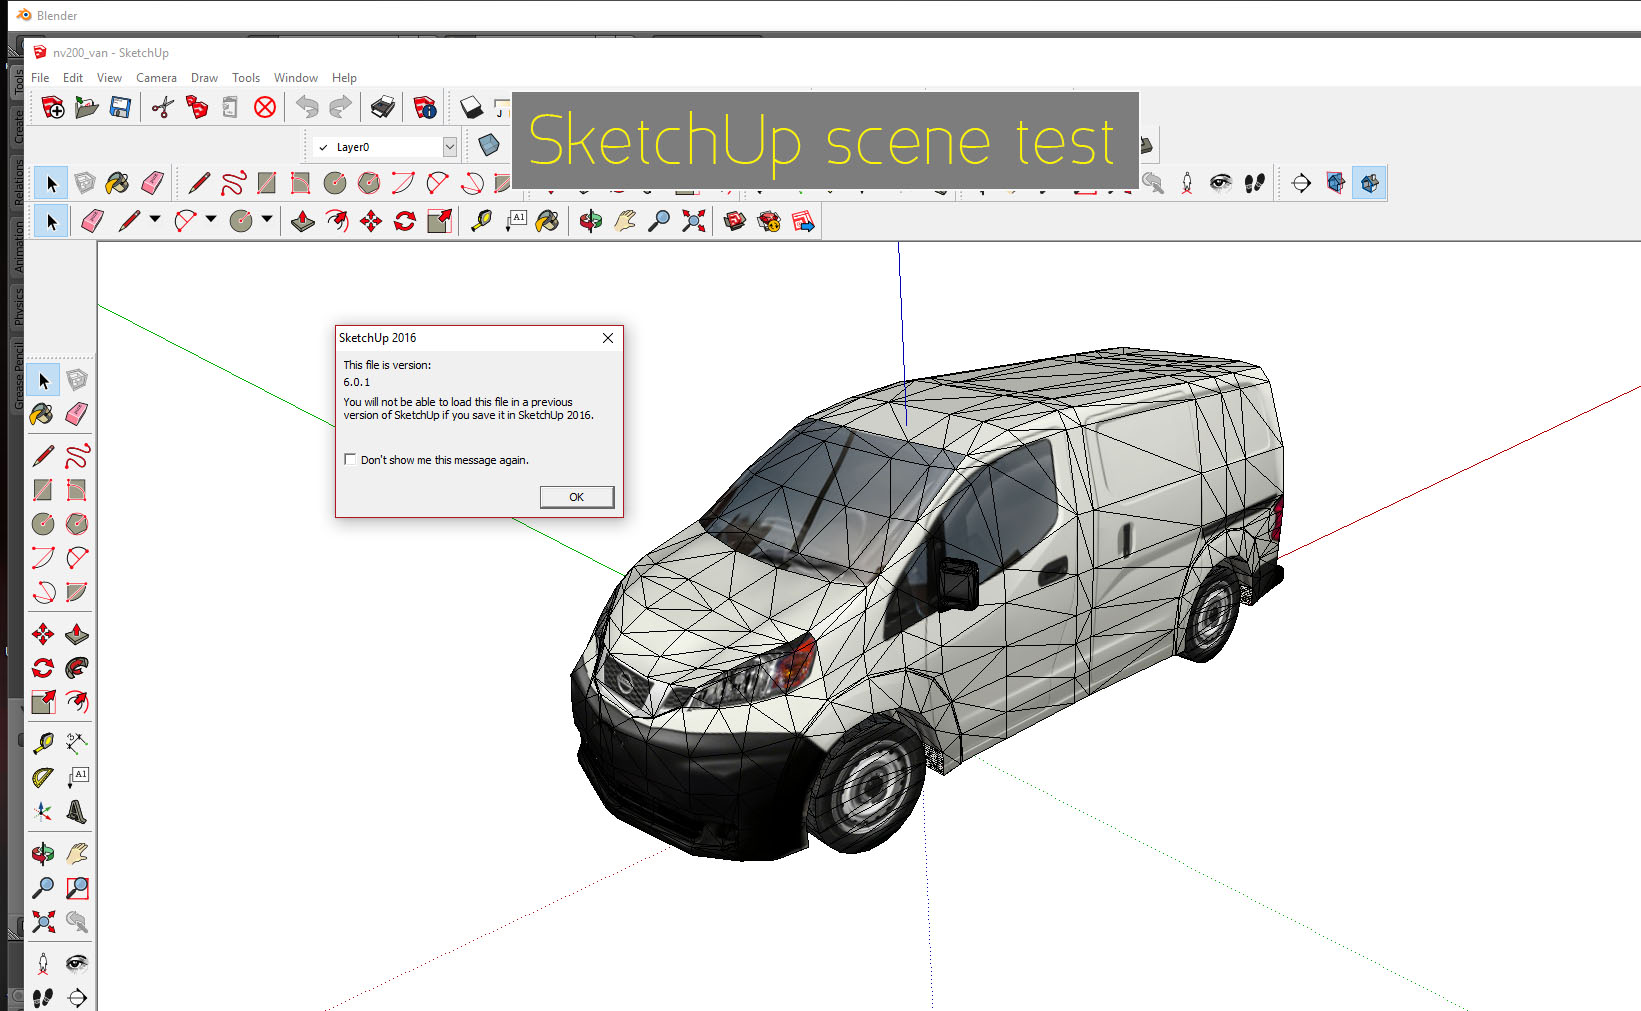Viewport: 1641px width, 1011px height.
Task: Open the Help menu
Action: pyautogui.click(x=344, y=78)
